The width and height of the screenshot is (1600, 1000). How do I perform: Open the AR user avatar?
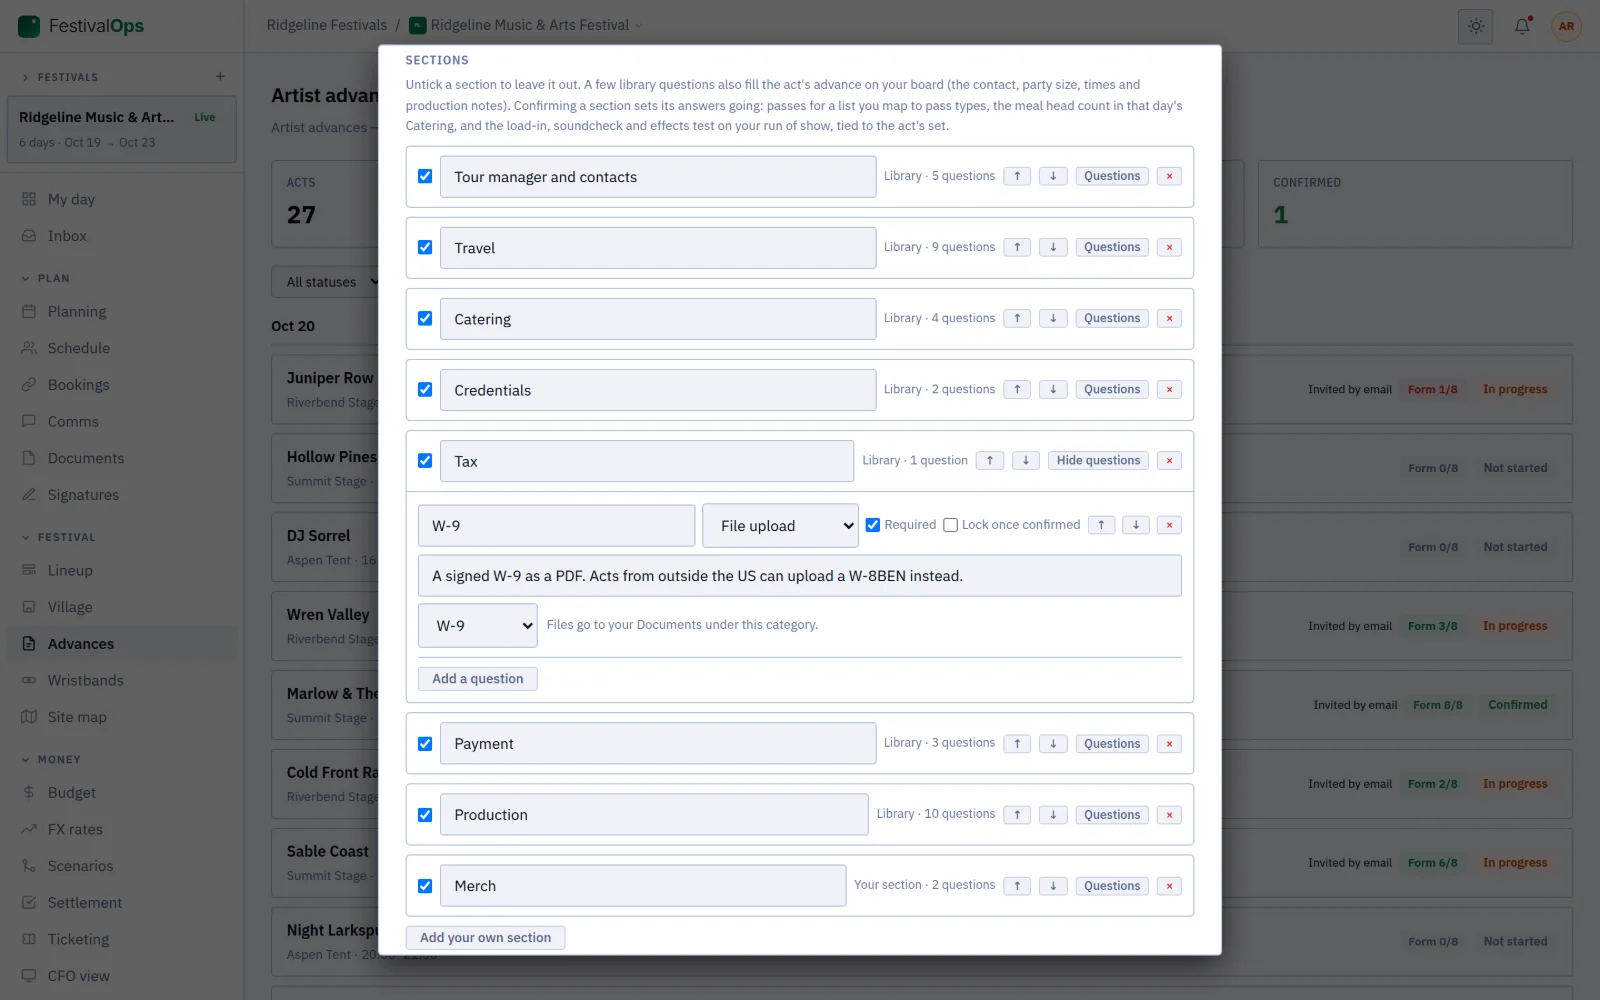[x=1566, y=26]
